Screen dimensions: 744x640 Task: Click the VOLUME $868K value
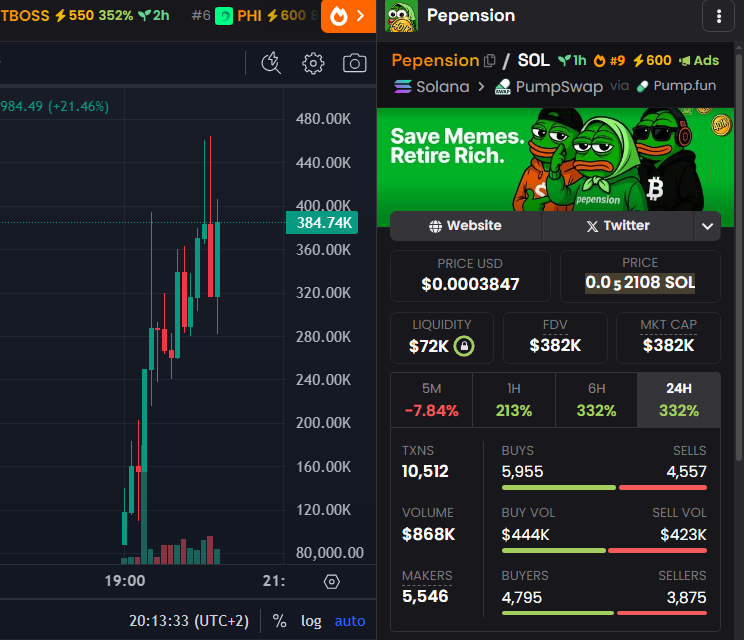pyautogui.click(x=428, y=535)
